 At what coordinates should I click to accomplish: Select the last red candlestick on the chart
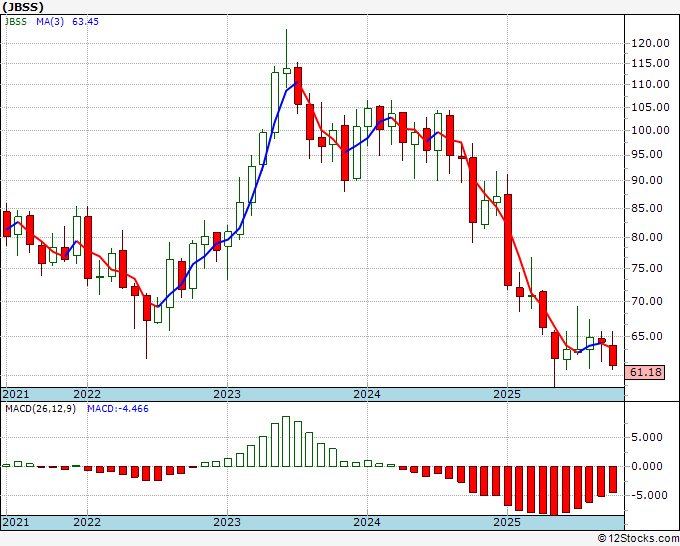(613, 355)
